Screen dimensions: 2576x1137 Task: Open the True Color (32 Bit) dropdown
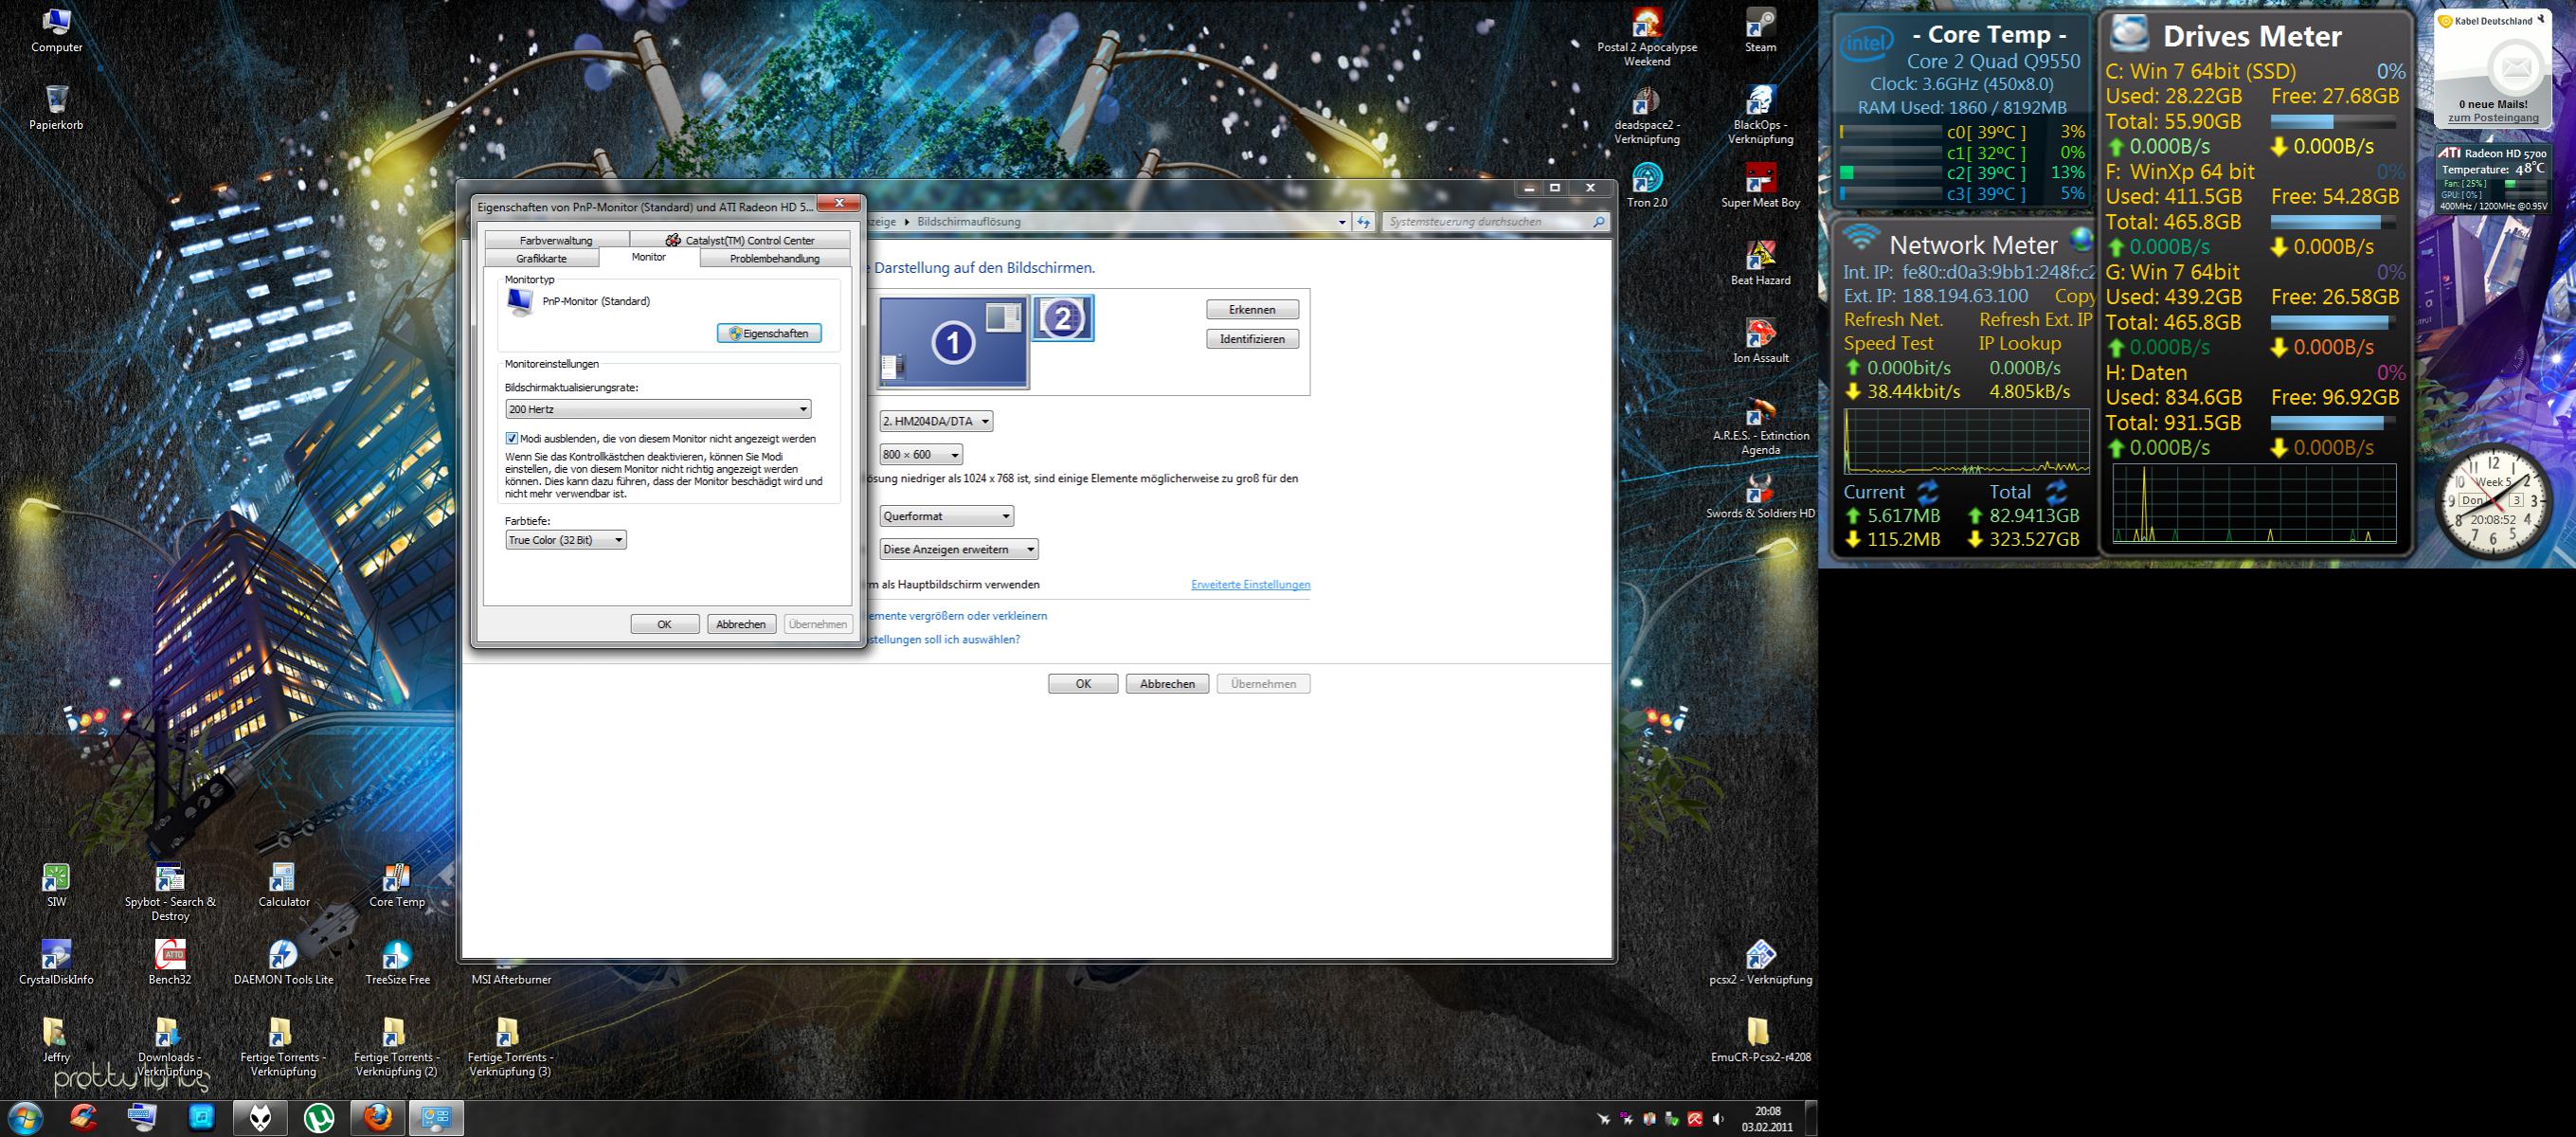[566, 540]
